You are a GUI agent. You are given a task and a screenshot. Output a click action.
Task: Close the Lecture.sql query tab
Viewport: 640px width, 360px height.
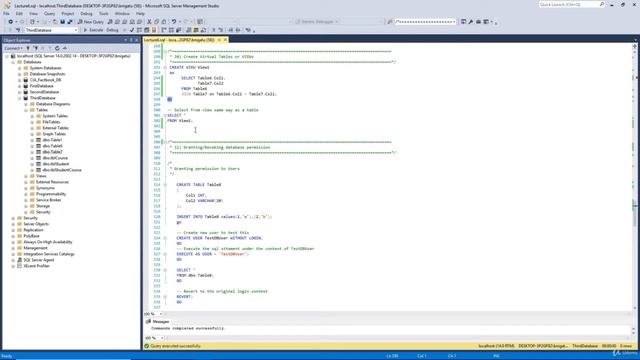click(225, 40)
